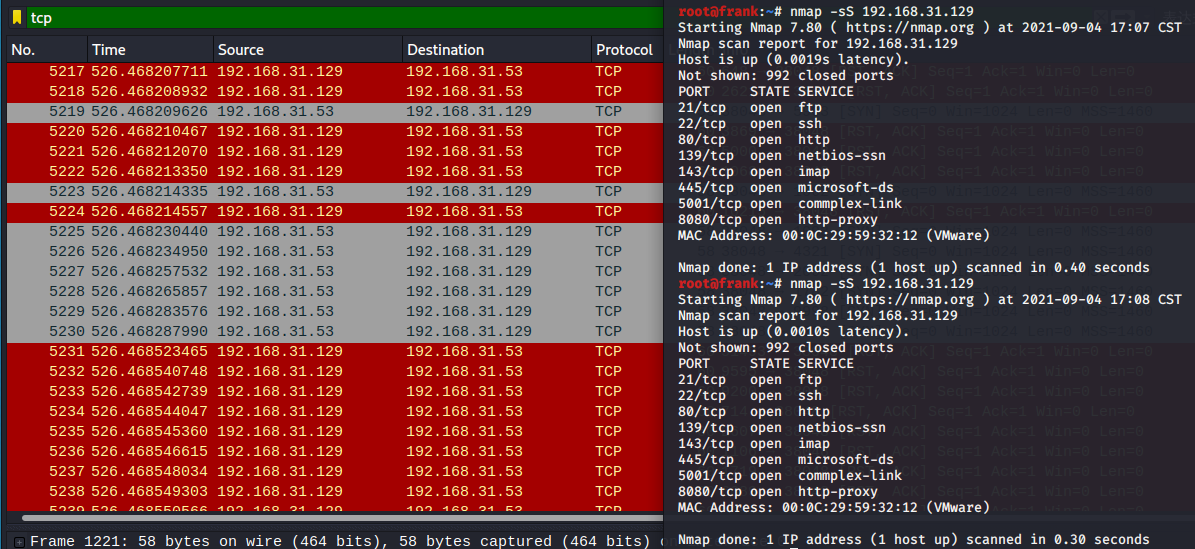Sort packets by the Protocol column header
1195x549 pixels.
(627, 50)
